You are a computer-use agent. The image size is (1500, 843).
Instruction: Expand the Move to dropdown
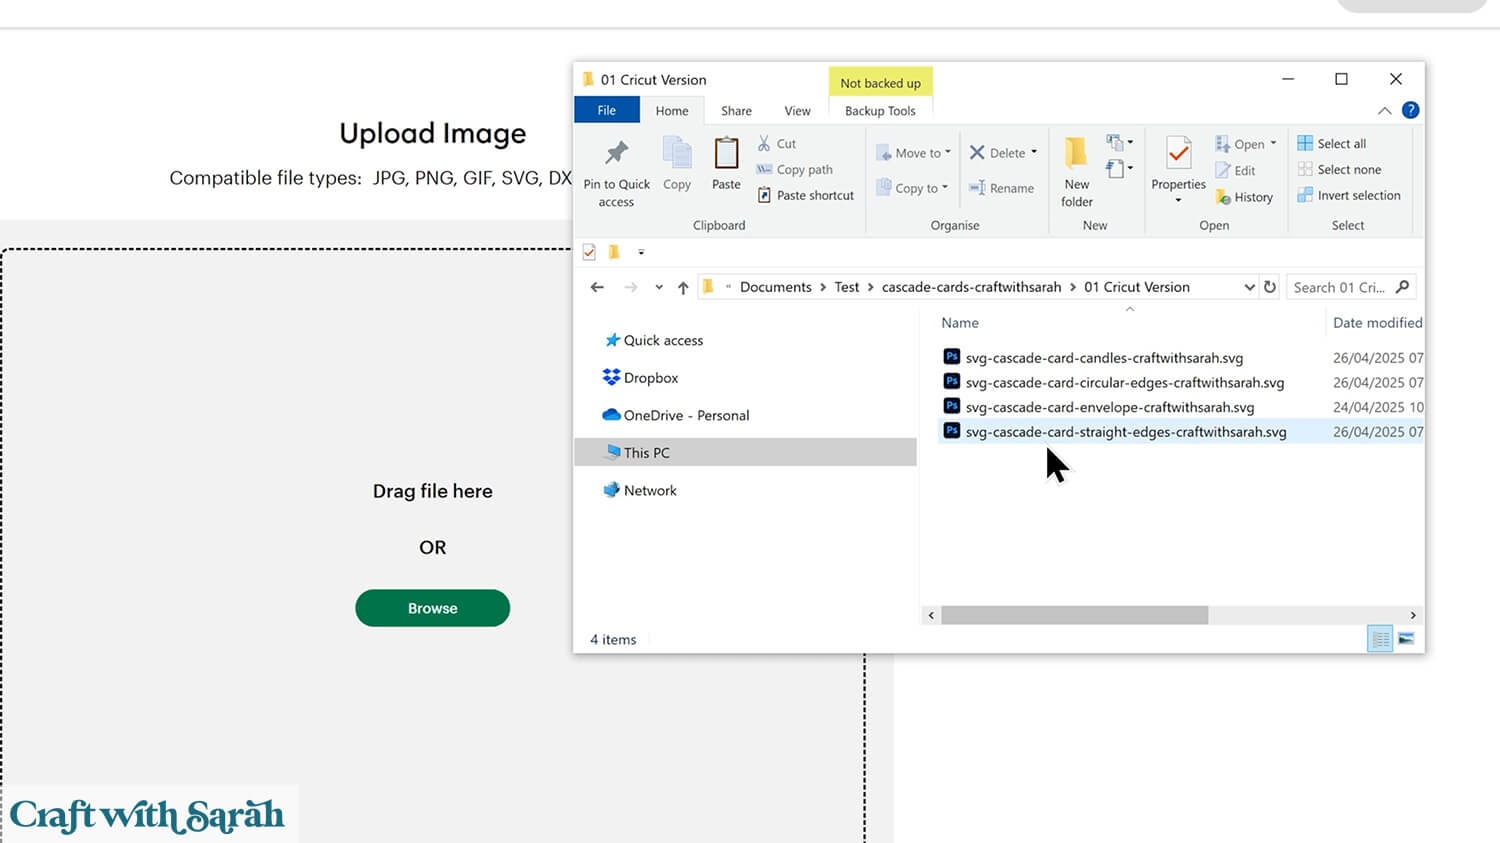(x=913, y=153)
